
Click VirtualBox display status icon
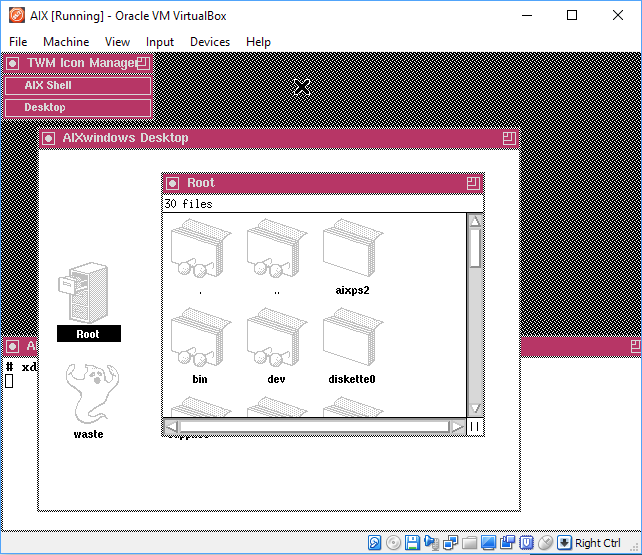pyautogui.click(x=488, y=543)
